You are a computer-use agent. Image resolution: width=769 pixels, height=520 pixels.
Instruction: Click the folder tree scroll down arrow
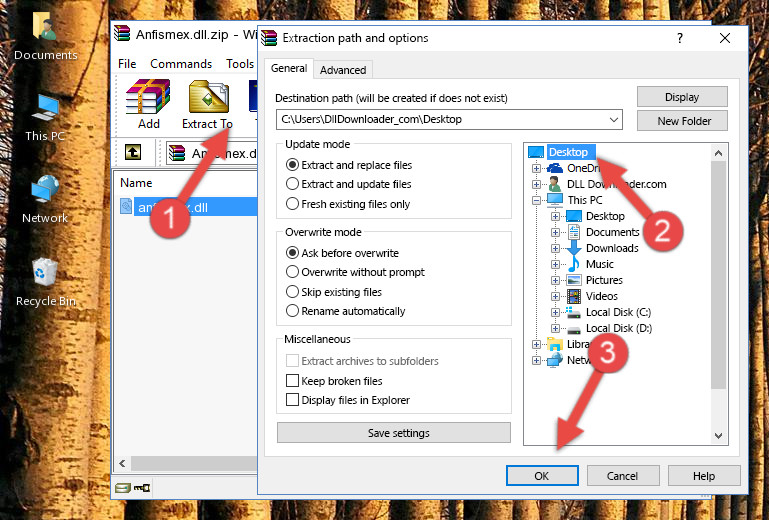click(718, 436)
